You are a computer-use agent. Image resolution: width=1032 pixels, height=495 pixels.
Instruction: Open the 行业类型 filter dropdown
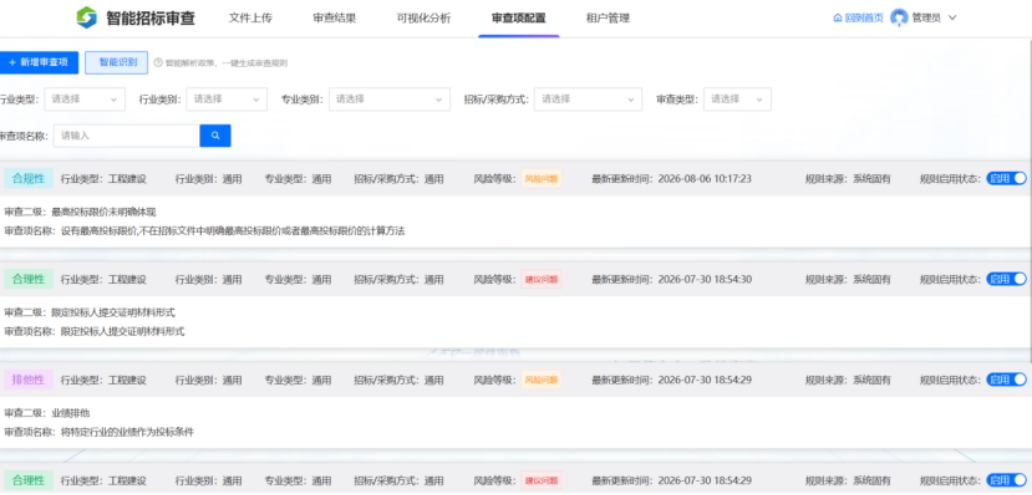pos(85,99)
